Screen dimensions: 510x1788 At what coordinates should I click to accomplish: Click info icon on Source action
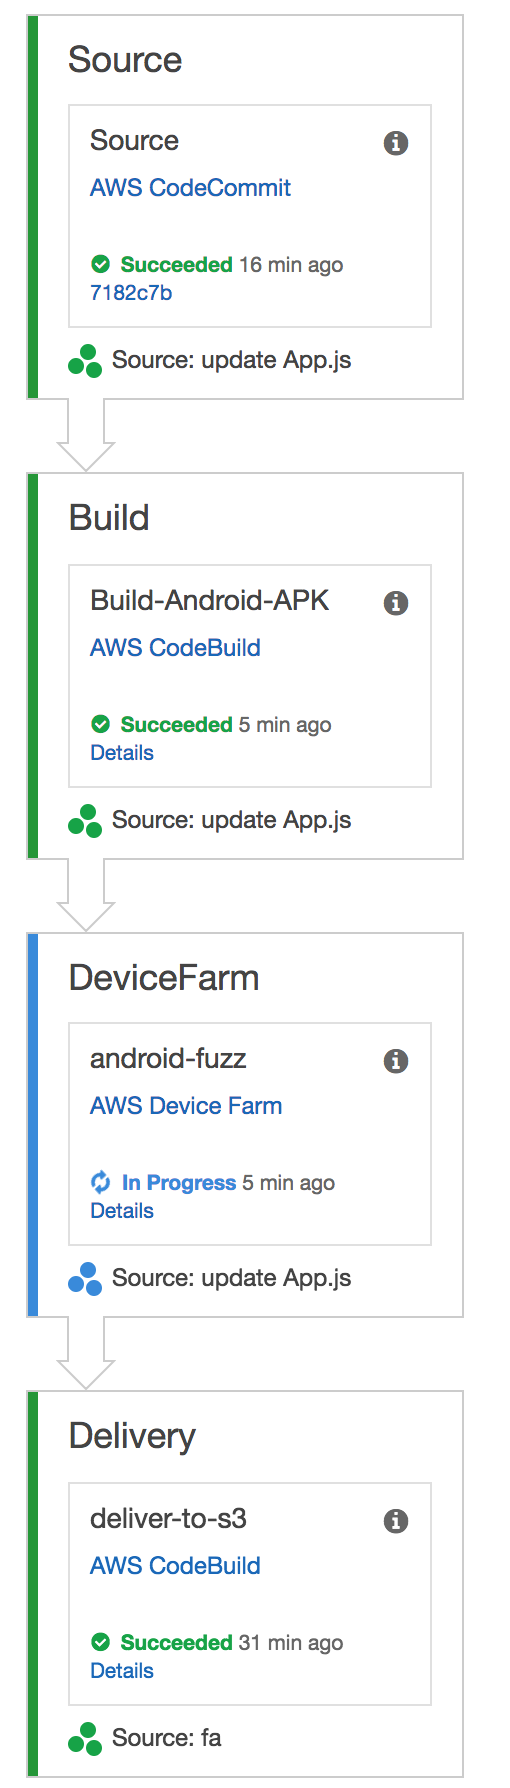pyautogui.click(x=396, y=143)
